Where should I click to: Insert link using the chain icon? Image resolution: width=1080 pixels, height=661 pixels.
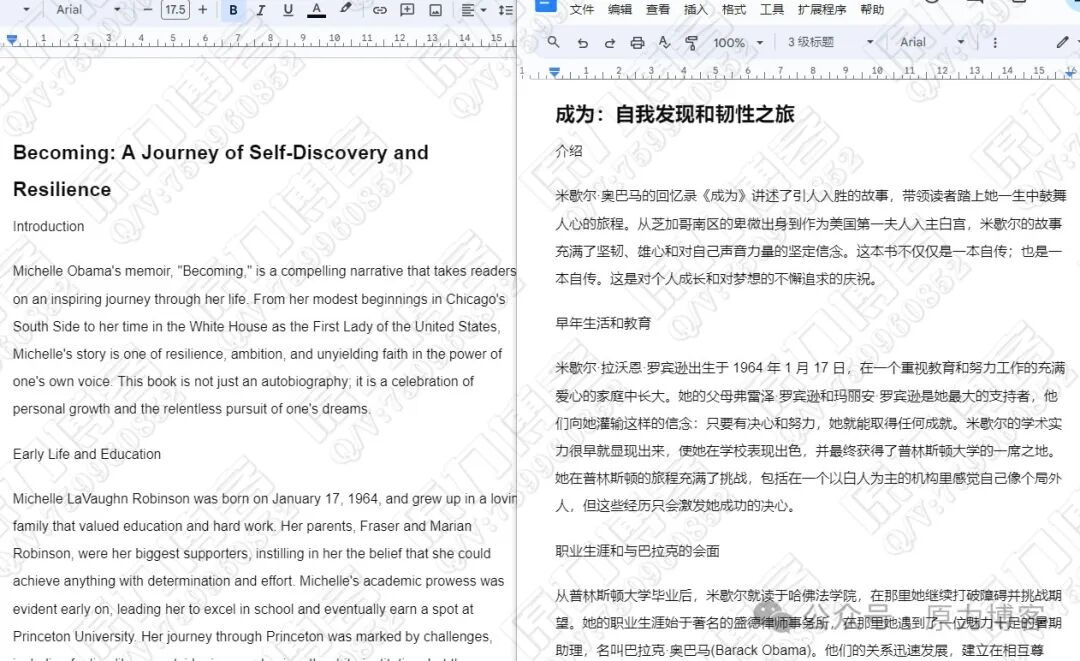(380, 10)
